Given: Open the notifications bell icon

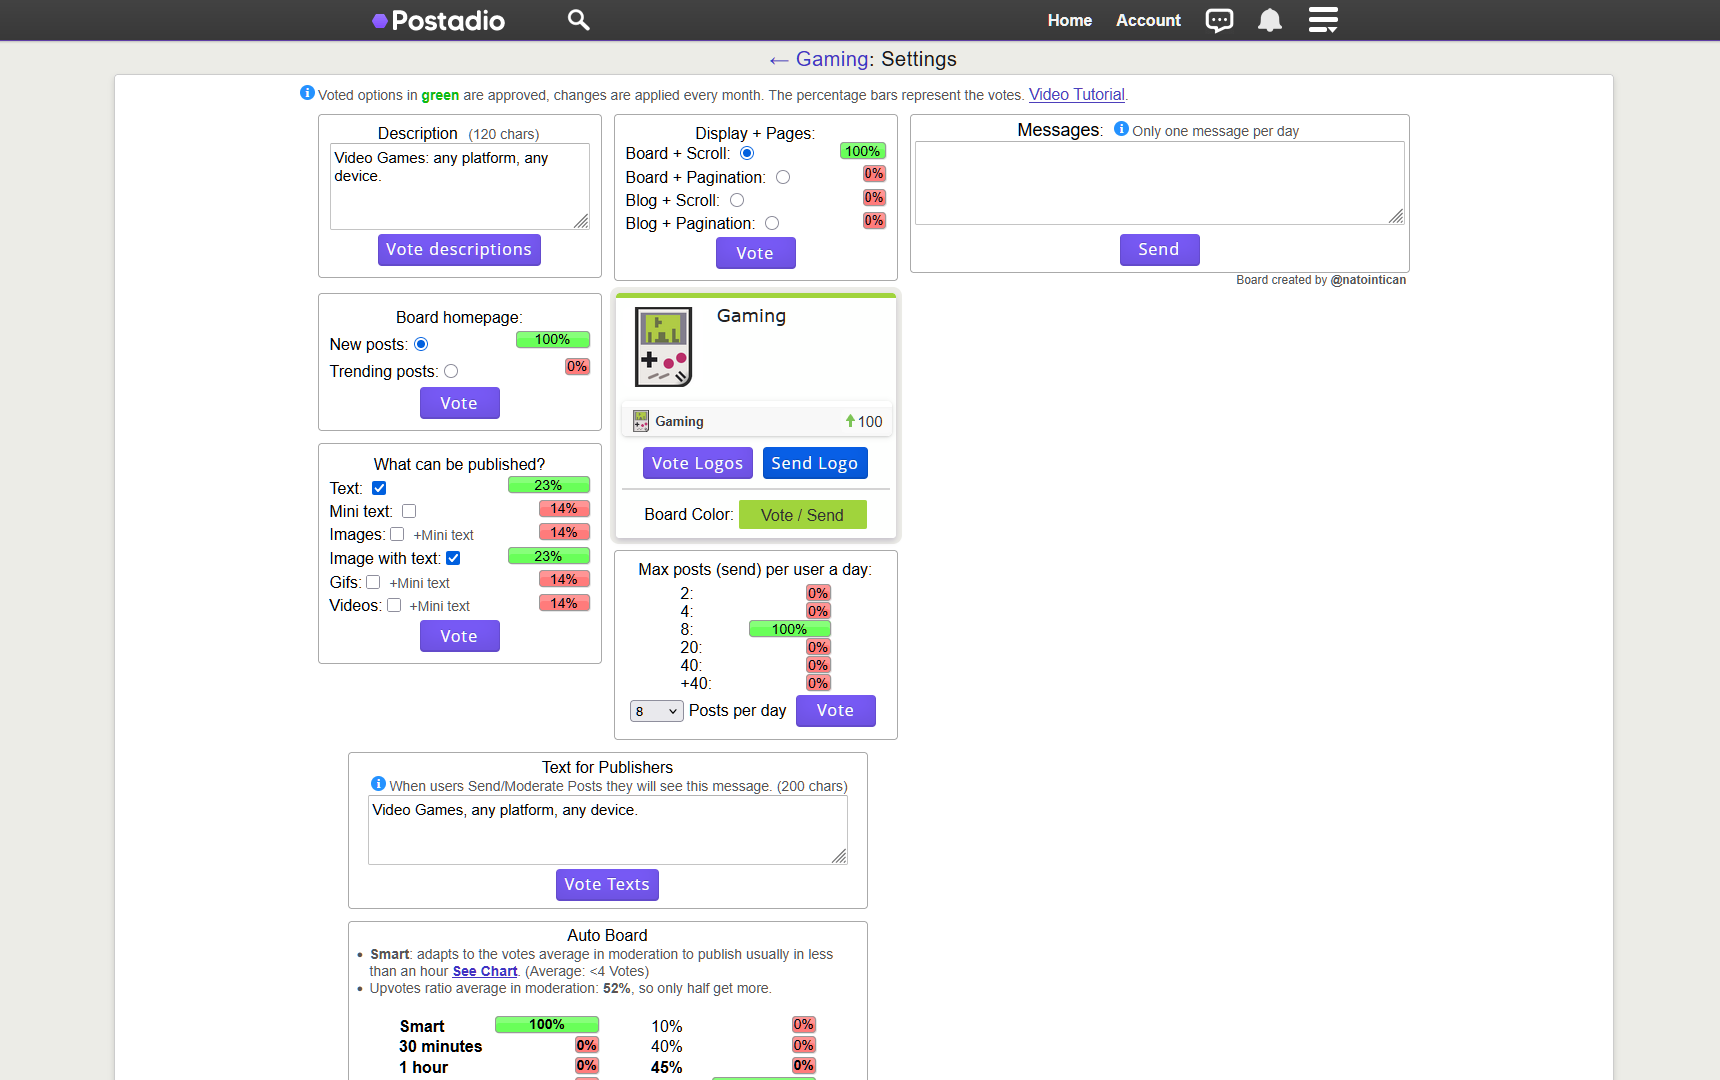Looking at the screenshot, I should point(1270,20).
